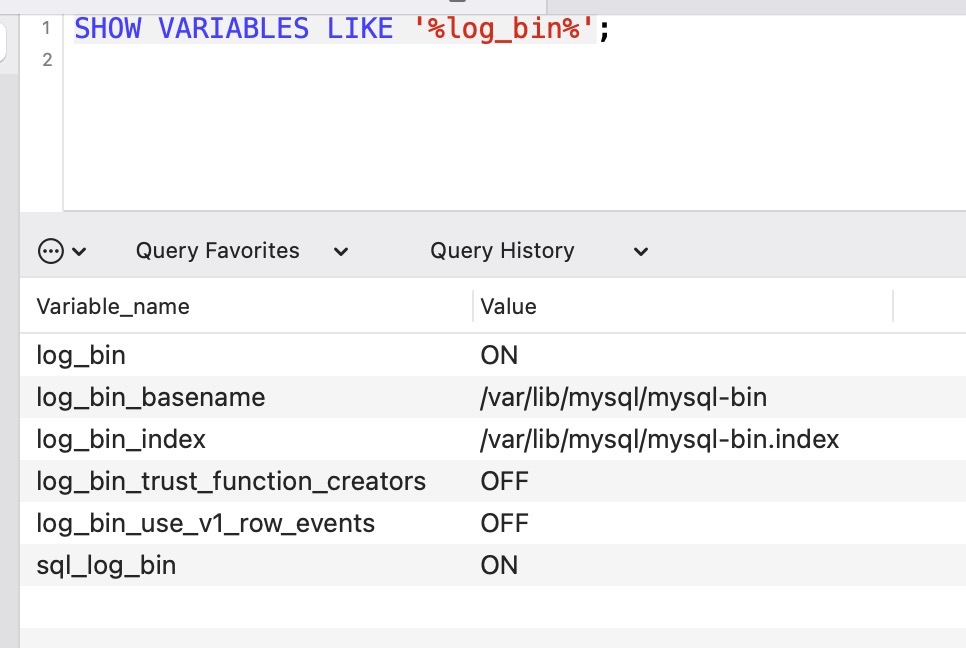This screenshot has width=966, height=648.
Task: Click into the SQL query editor line 1
Action: tap(342, 28)
